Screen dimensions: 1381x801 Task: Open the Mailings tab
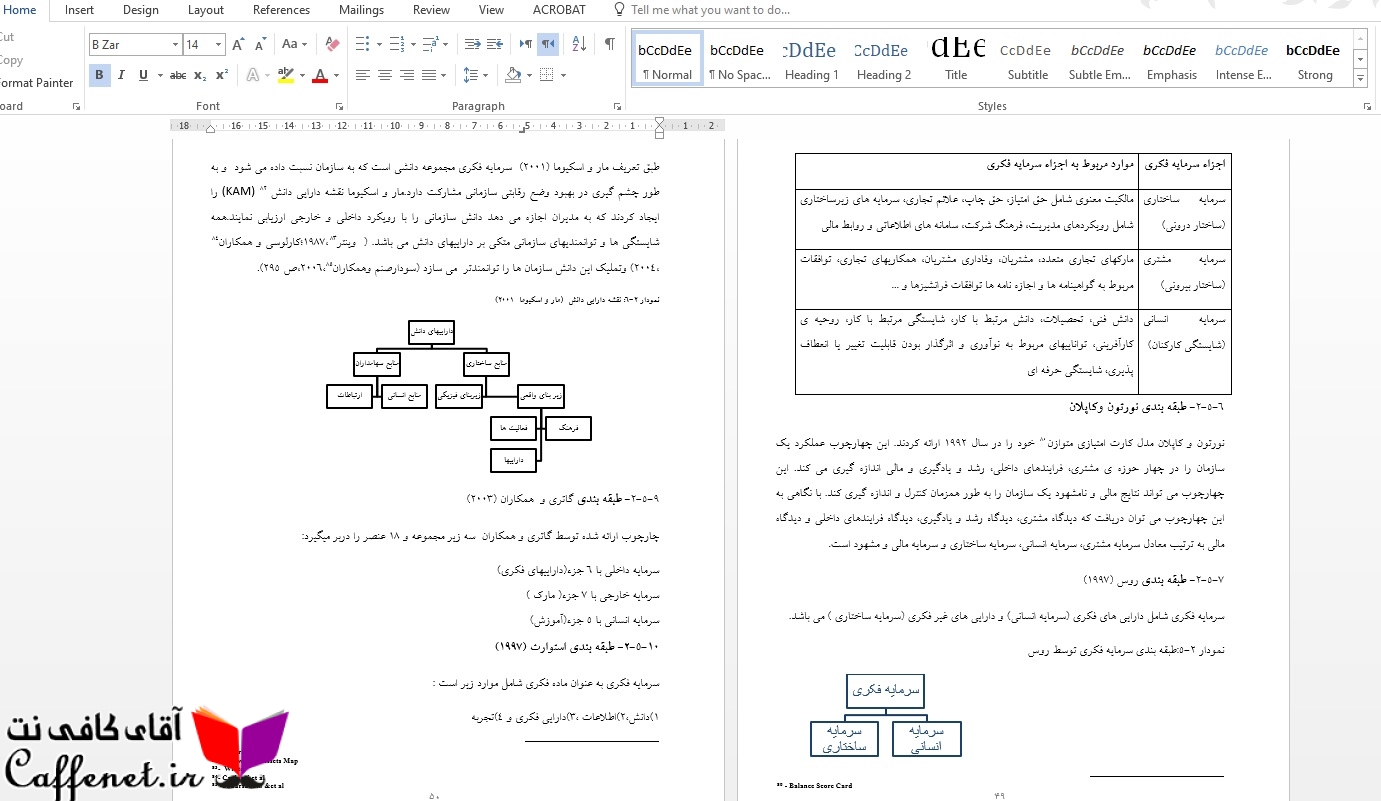361,10
